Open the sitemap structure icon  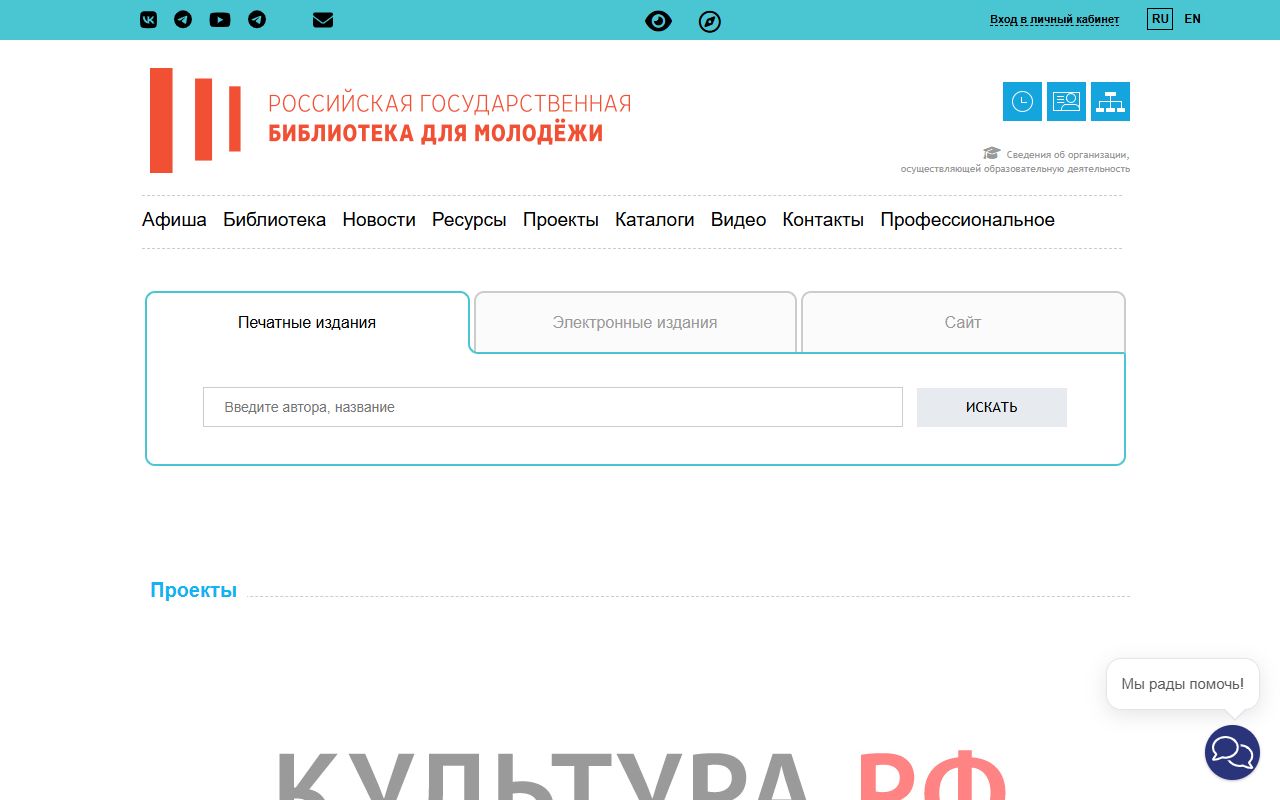point(1110,101)
